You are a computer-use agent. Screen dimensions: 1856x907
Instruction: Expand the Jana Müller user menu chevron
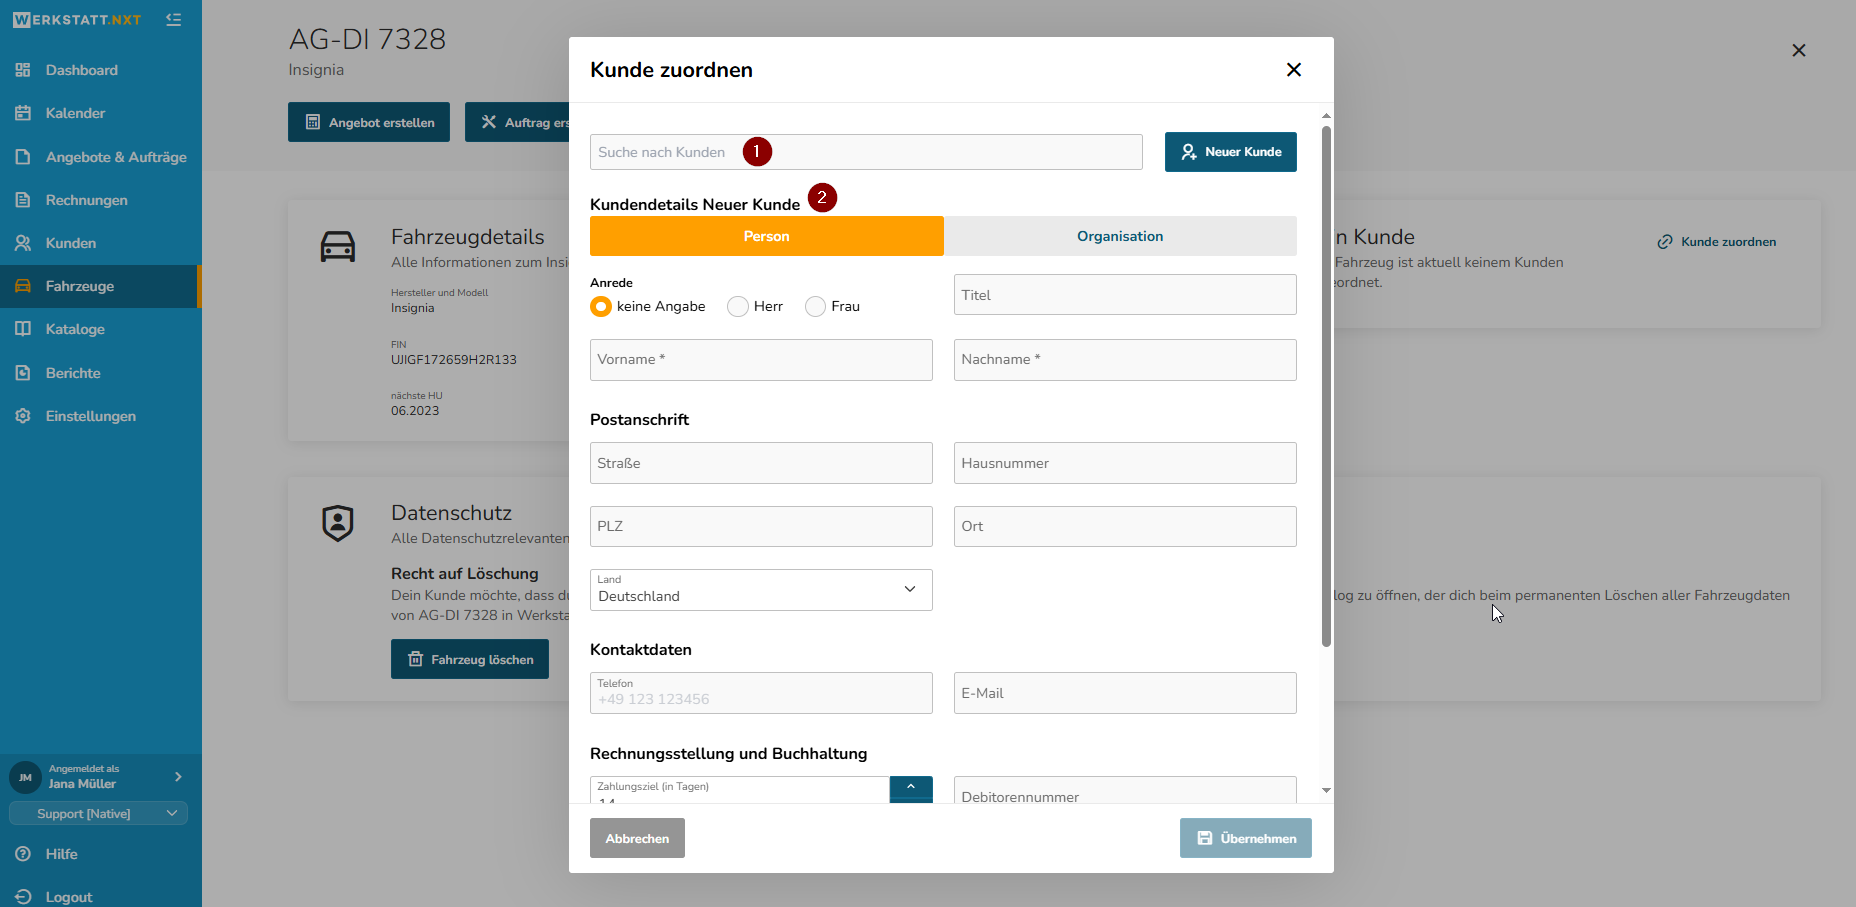pyautogui.click(x=178, y=777)
